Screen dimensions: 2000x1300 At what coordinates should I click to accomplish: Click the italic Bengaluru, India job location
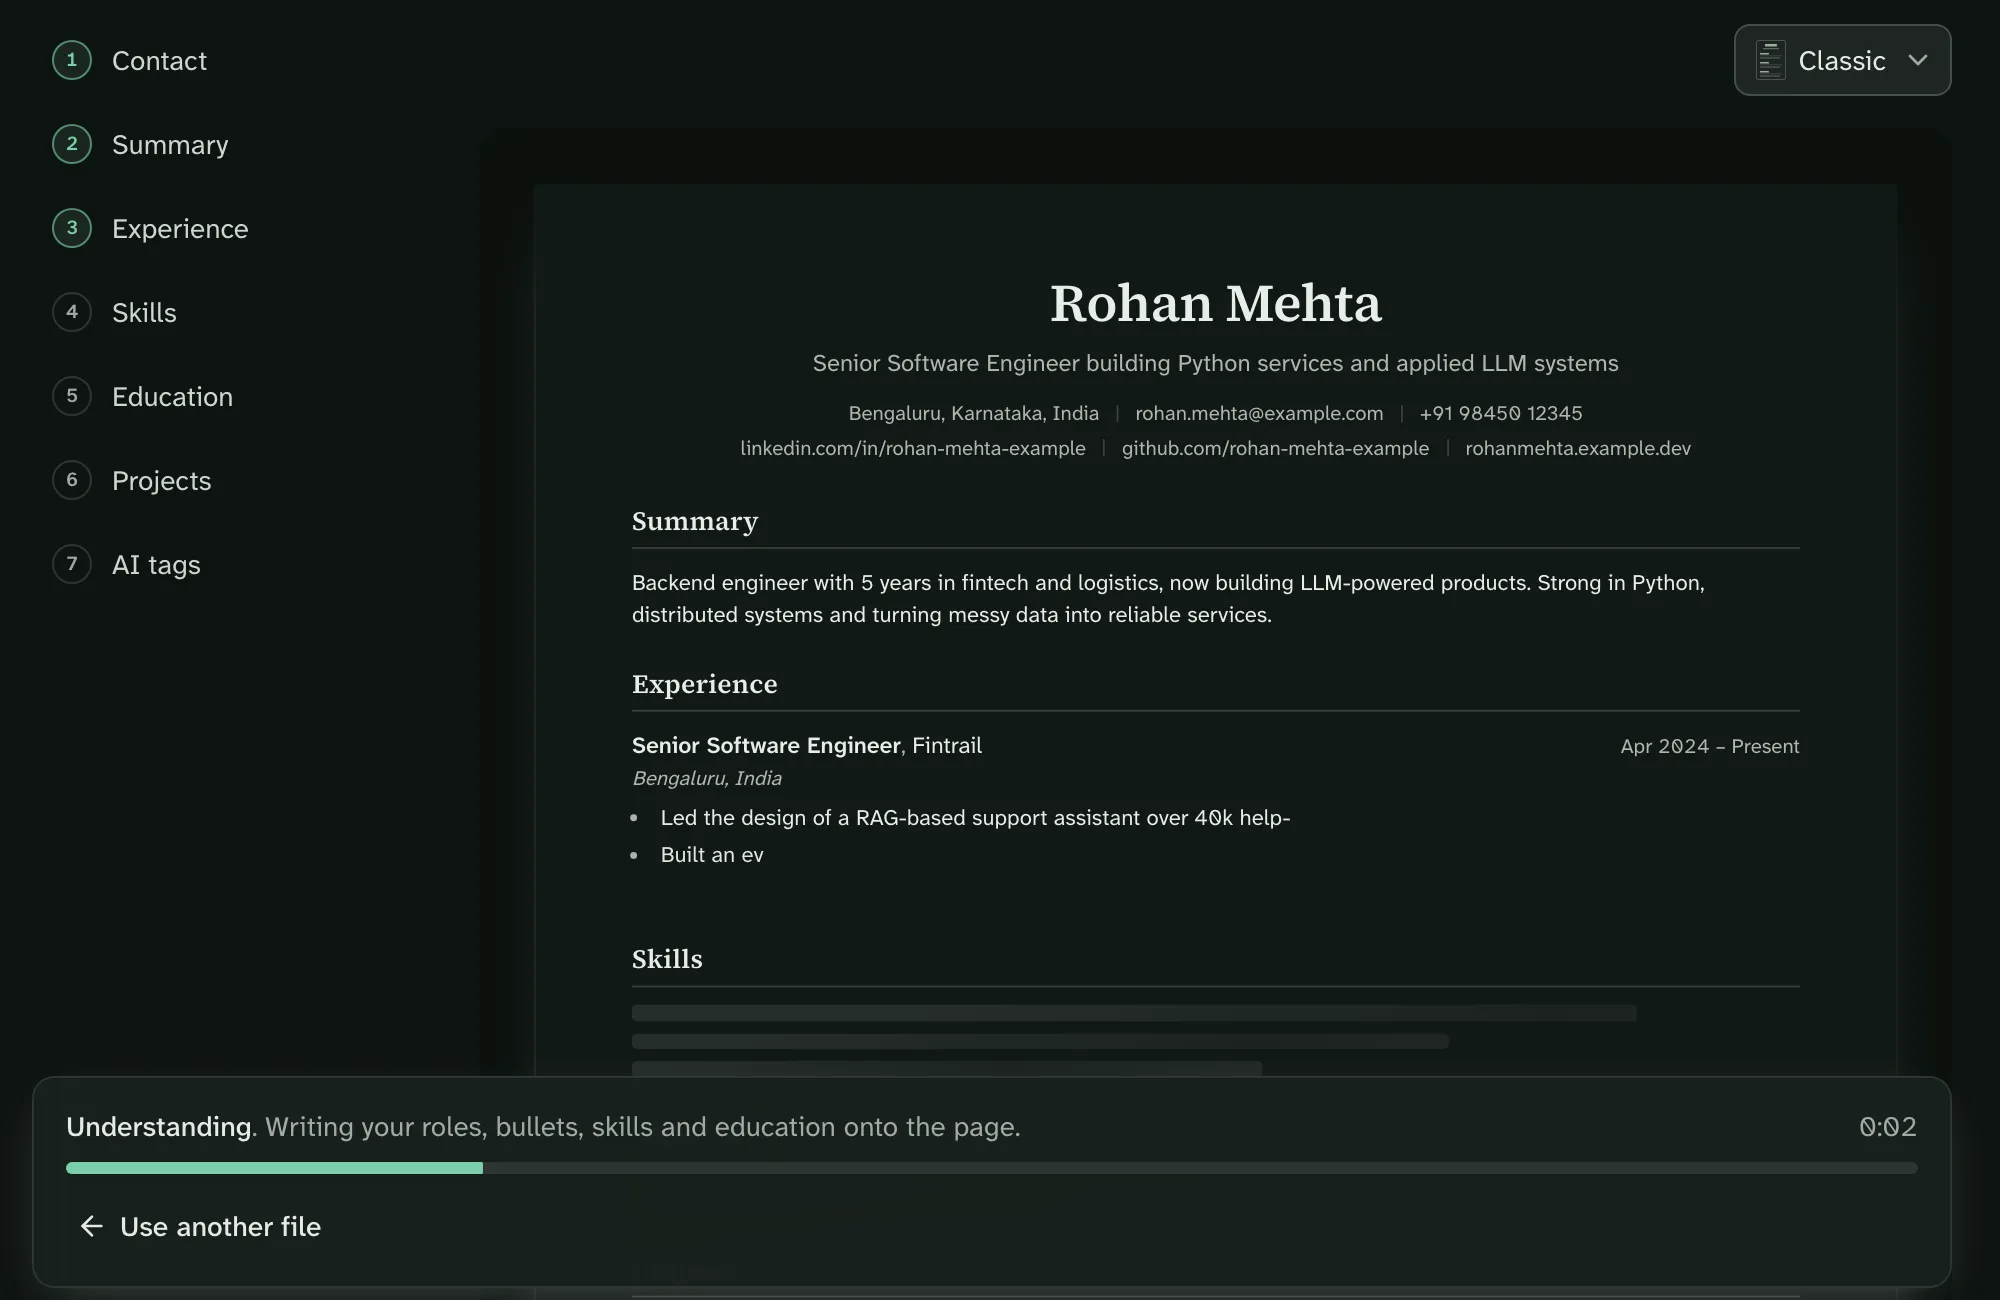click(x=707, y=778)
